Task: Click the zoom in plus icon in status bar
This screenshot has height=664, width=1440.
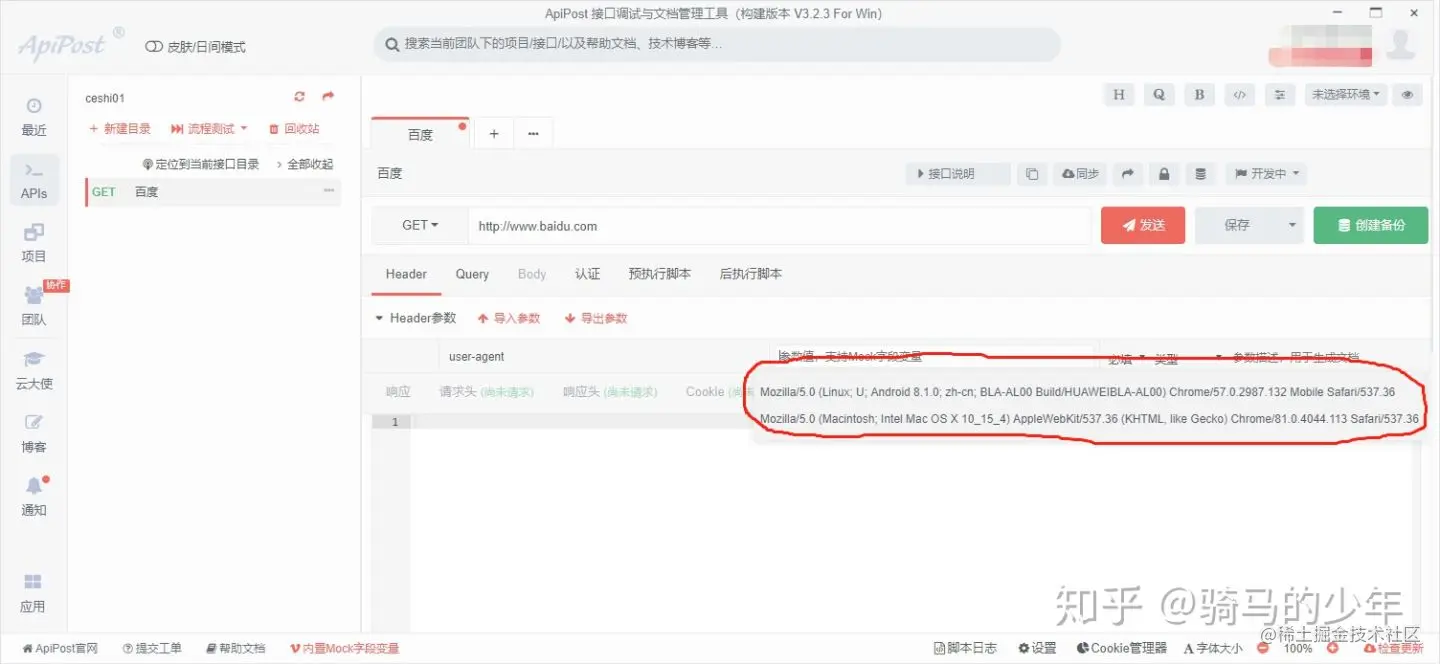Action: (1333, 649)
